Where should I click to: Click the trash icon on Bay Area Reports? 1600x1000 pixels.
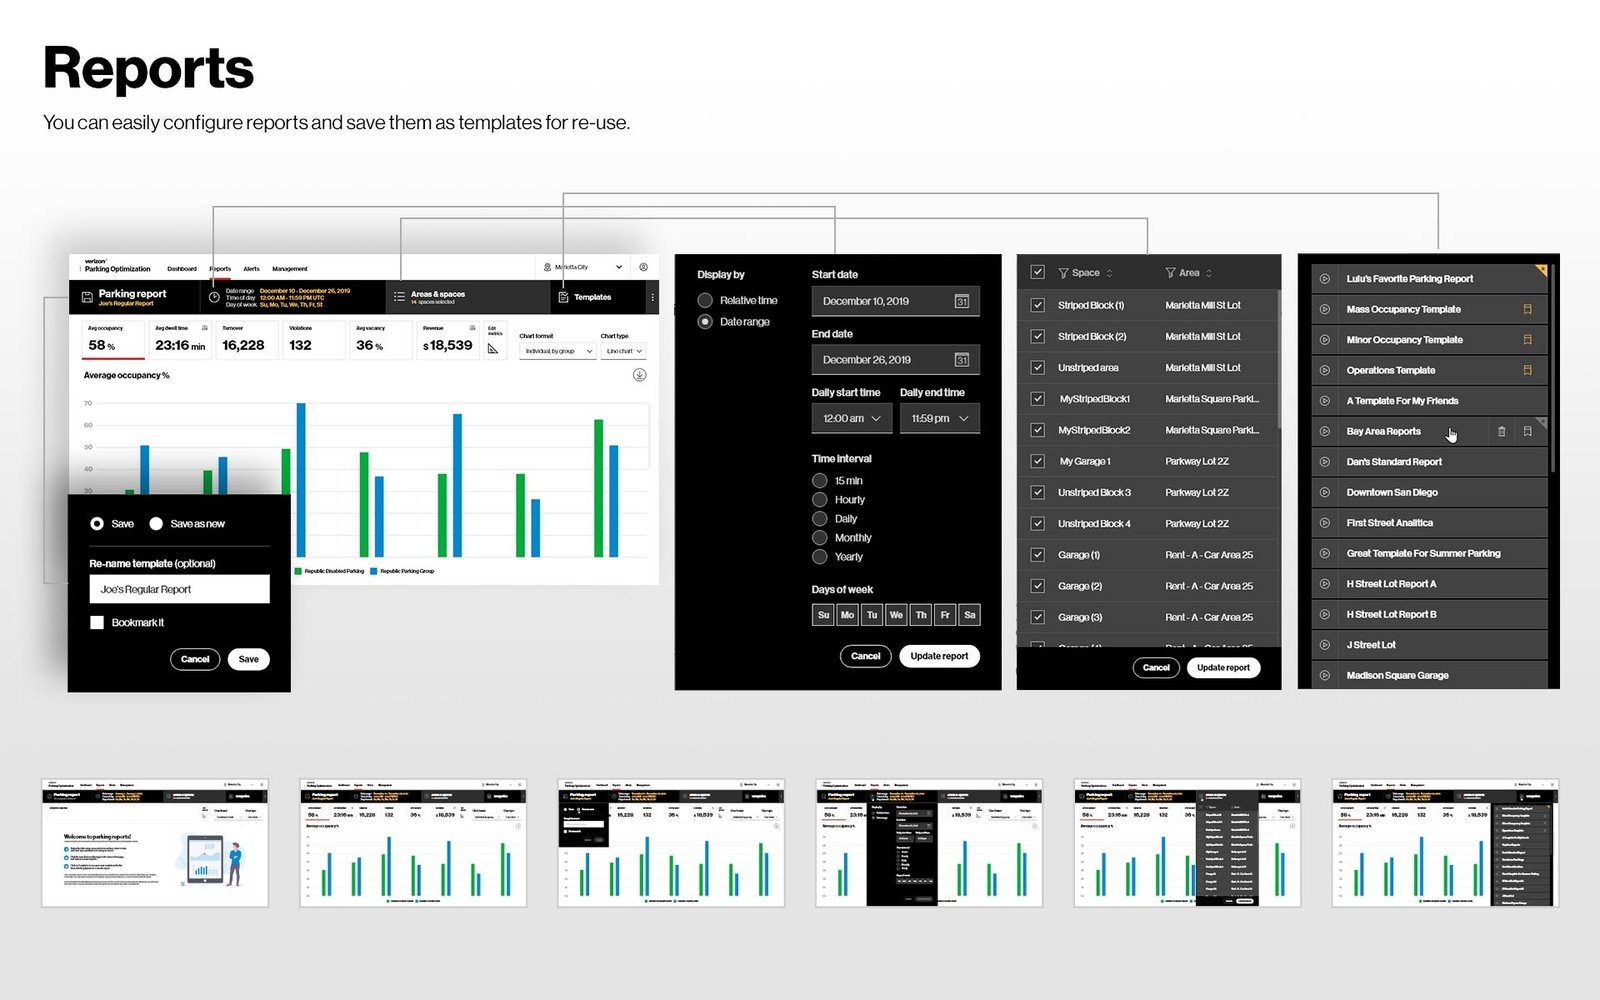pyautogui.click(x=1501, y=431)
